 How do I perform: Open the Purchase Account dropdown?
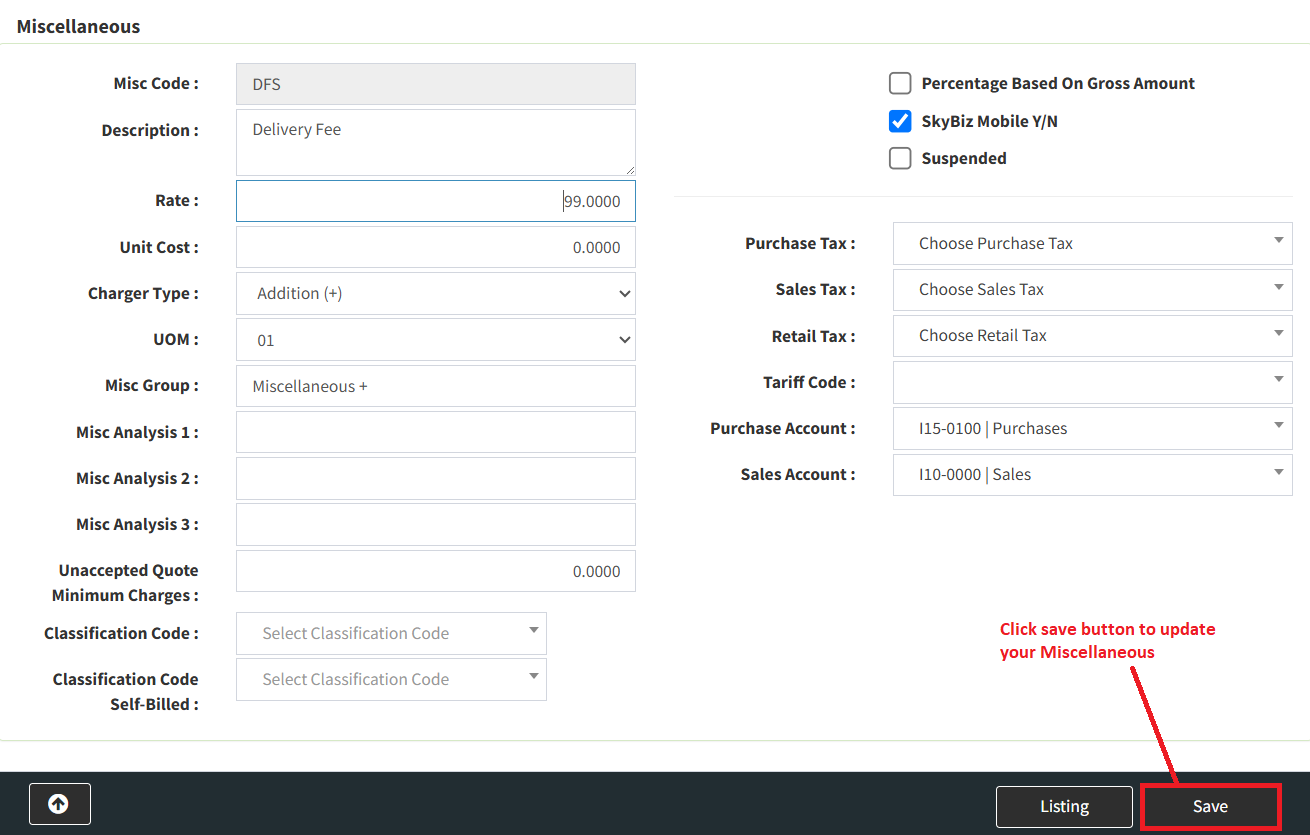(1092, 428)
